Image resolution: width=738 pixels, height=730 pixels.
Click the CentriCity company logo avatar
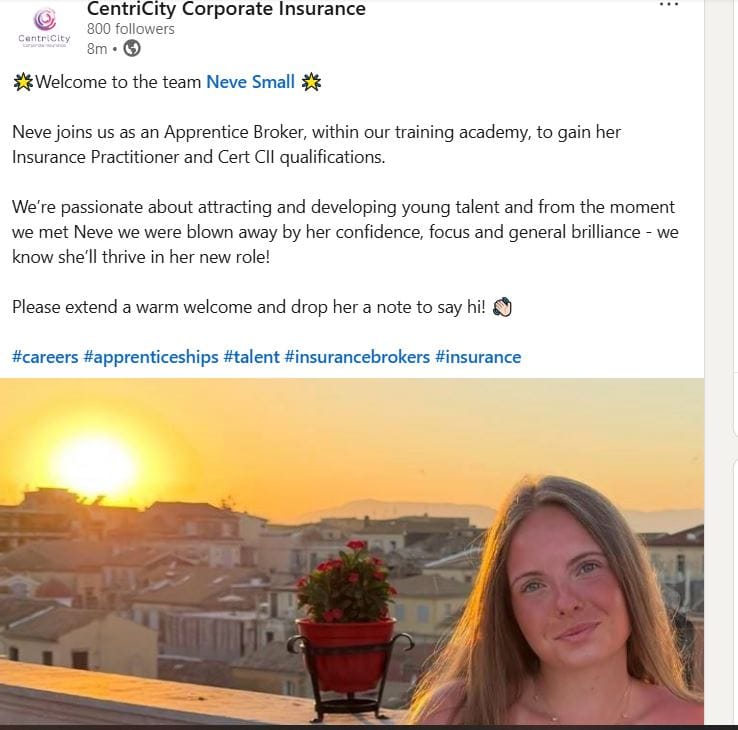point(44,28)
